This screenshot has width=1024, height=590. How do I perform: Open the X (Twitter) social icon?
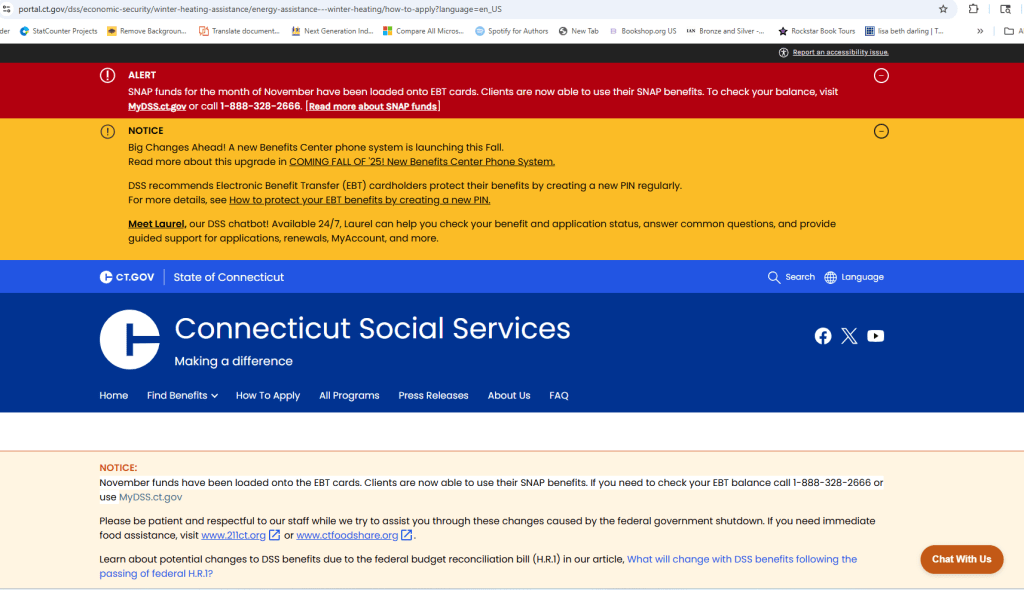[849, 336]
